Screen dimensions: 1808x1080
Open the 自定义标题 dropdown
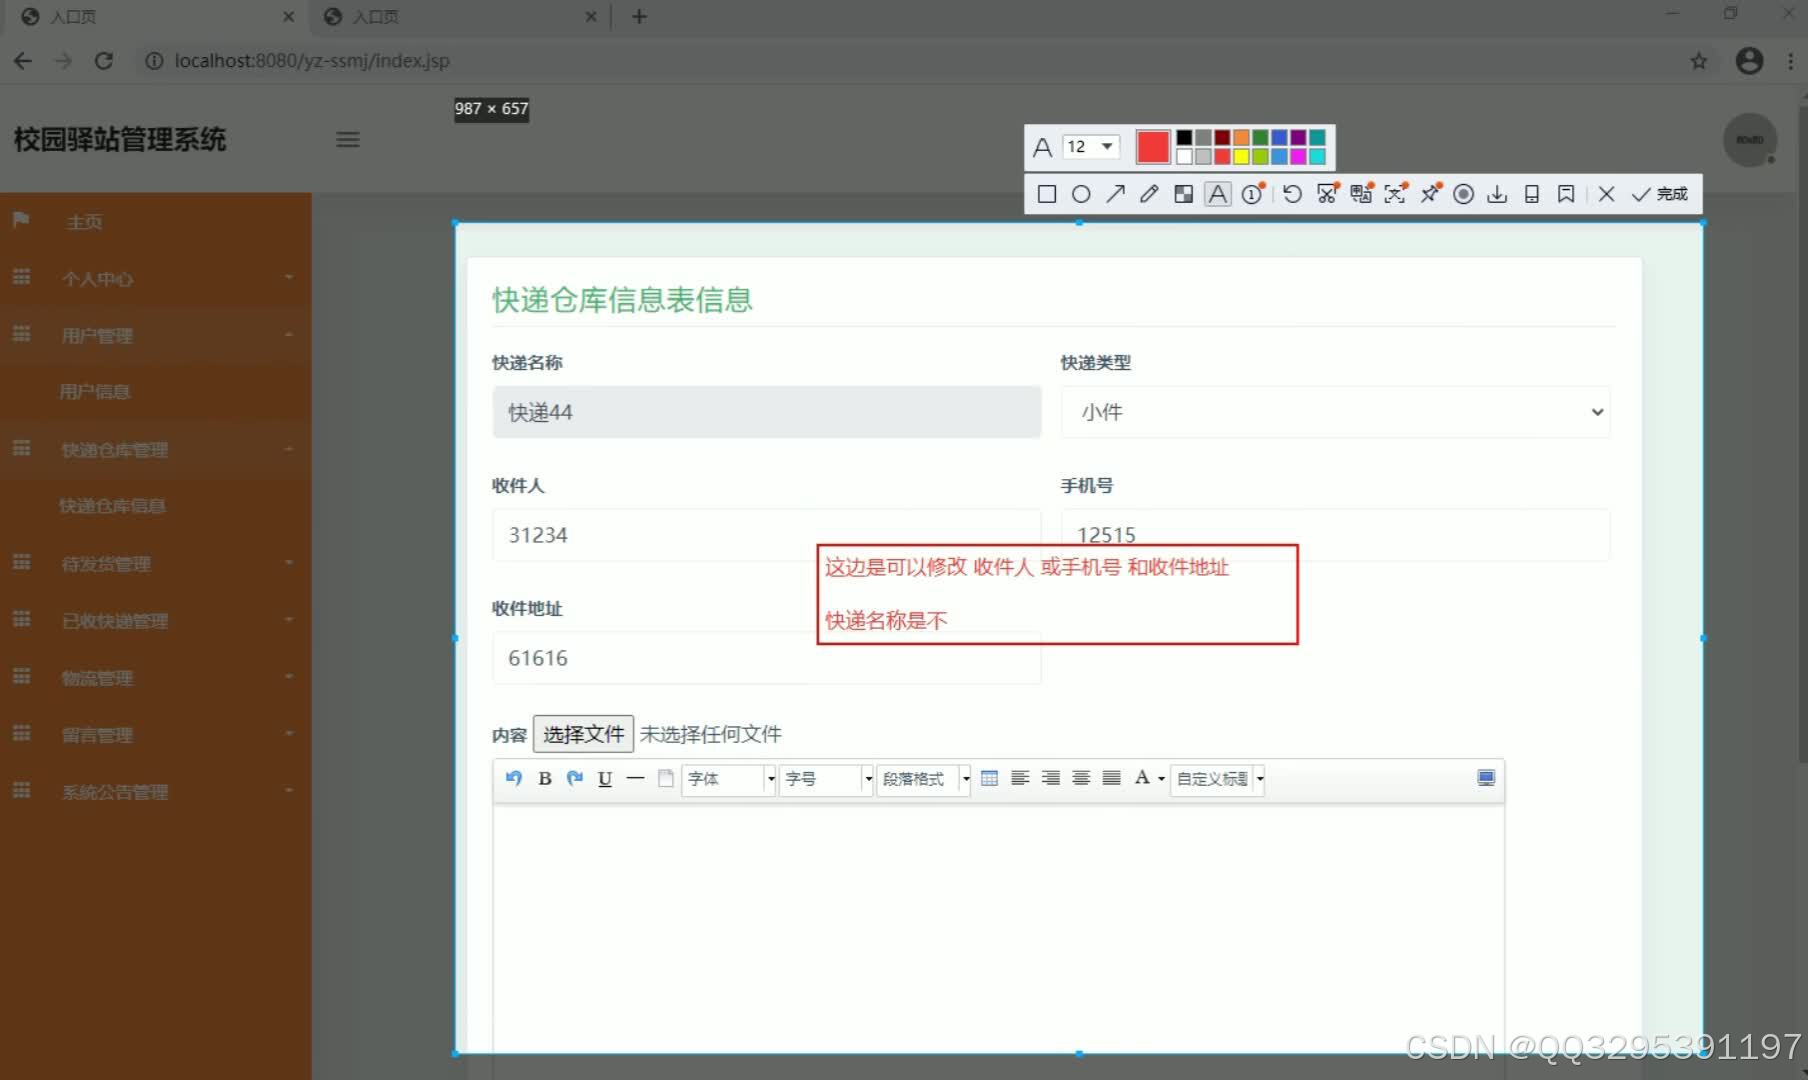tap(1218, 779)
